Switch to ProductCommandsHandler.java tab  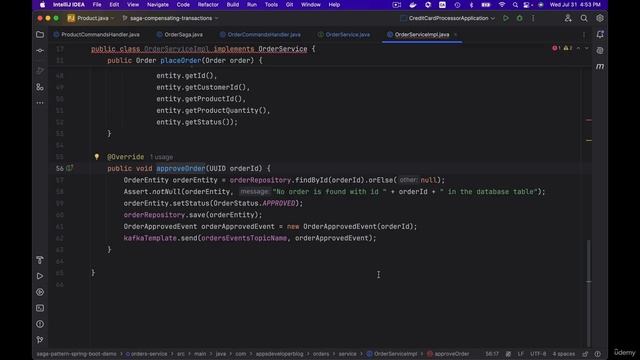click(x=97, y=35)
